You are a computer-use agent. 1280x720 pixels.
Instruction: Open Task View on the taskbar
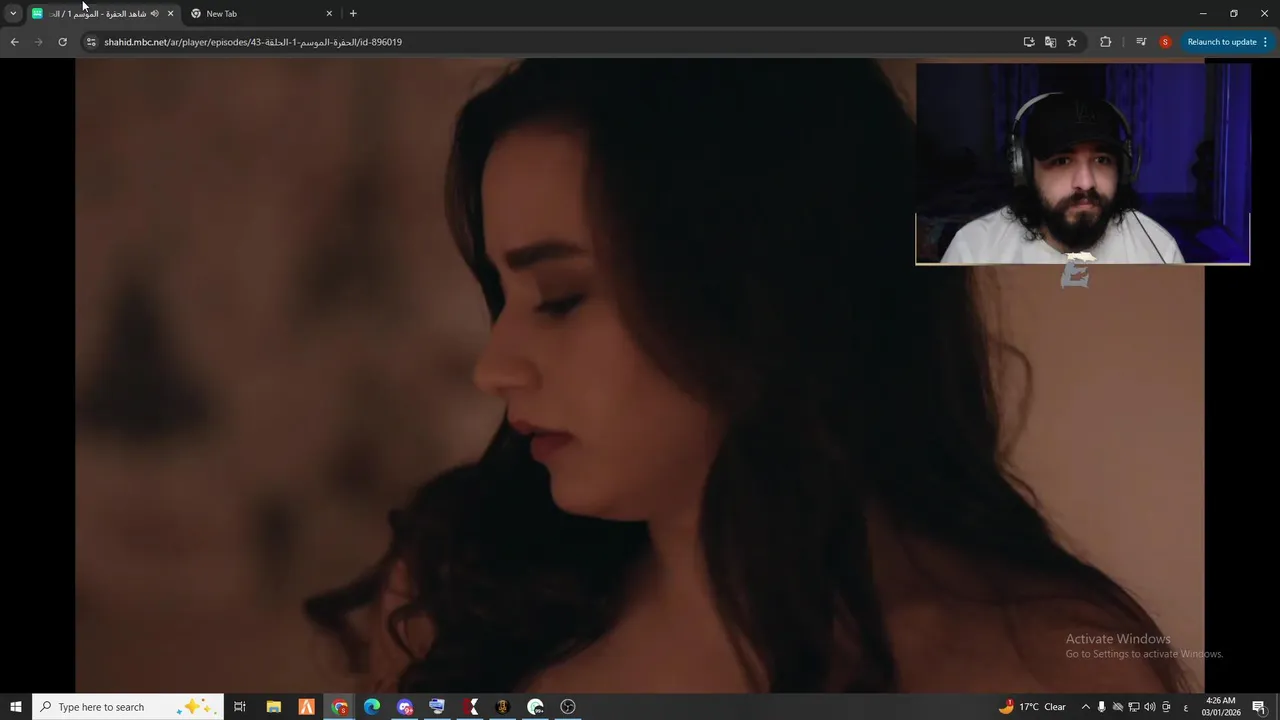pos(240,707)
